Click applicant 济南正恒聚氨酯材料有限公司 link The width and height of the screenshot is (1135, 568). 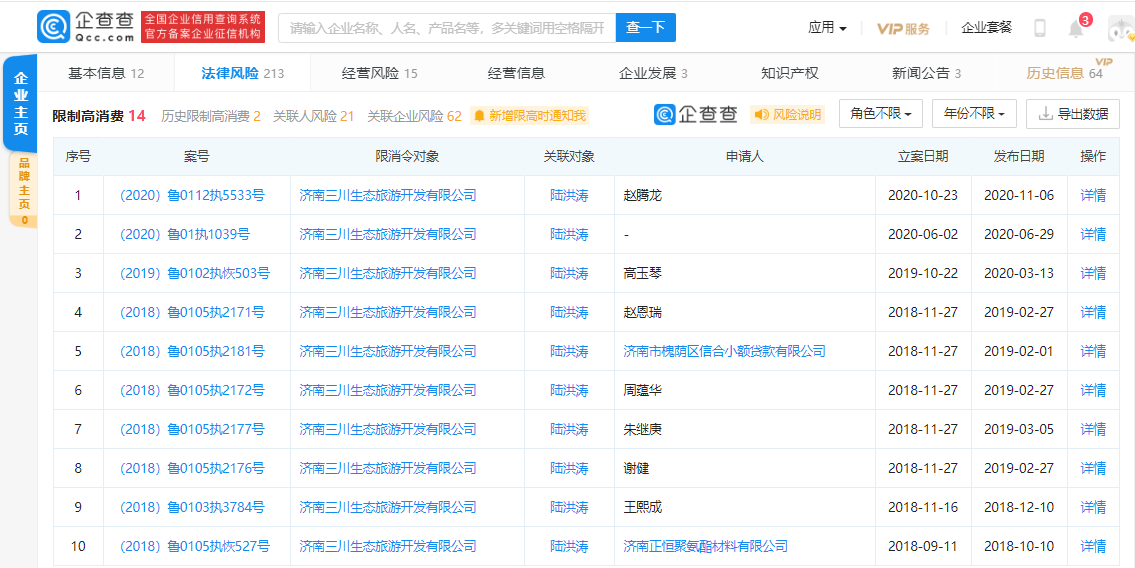[705, 546]
